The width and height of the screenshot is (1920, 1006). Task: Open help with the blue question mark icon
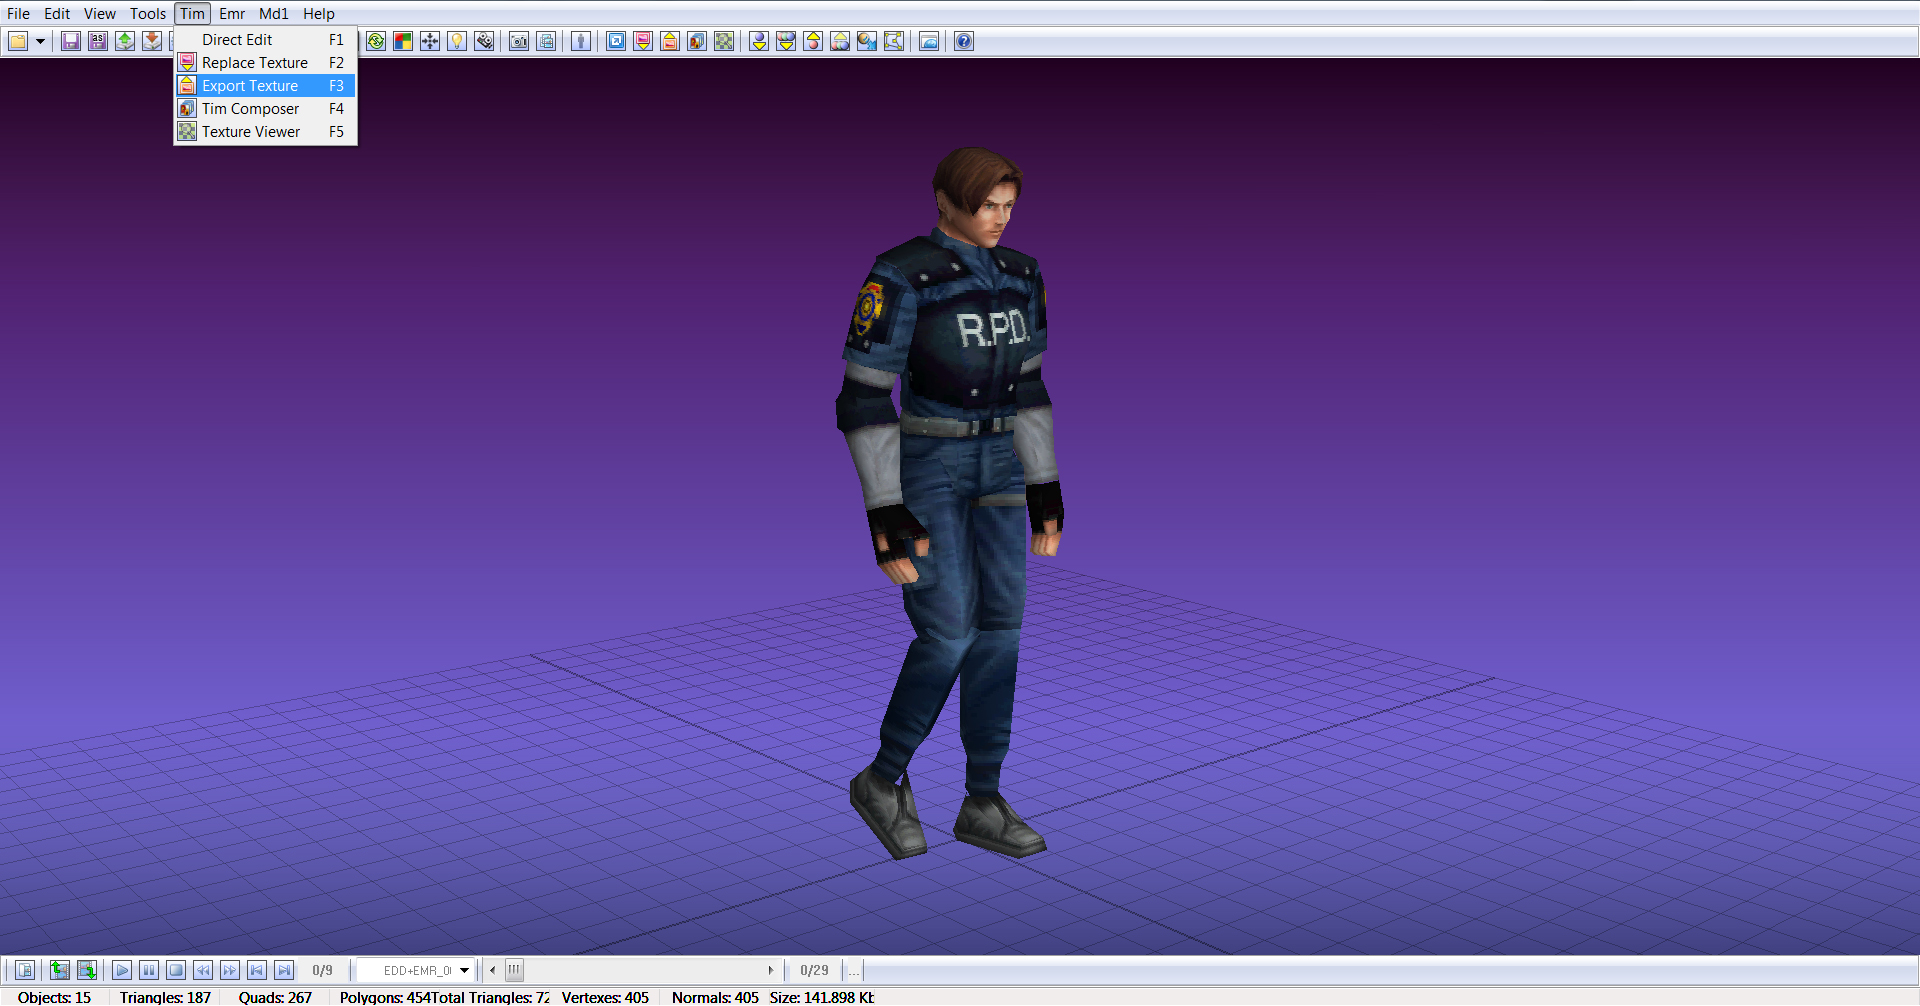pos(964,41)
